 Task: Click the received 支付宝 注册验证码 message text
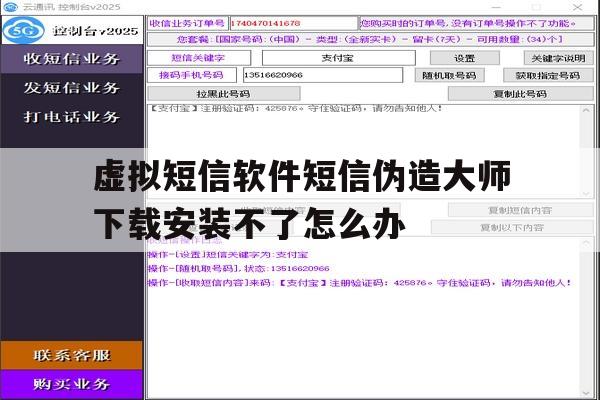[295, 109]
